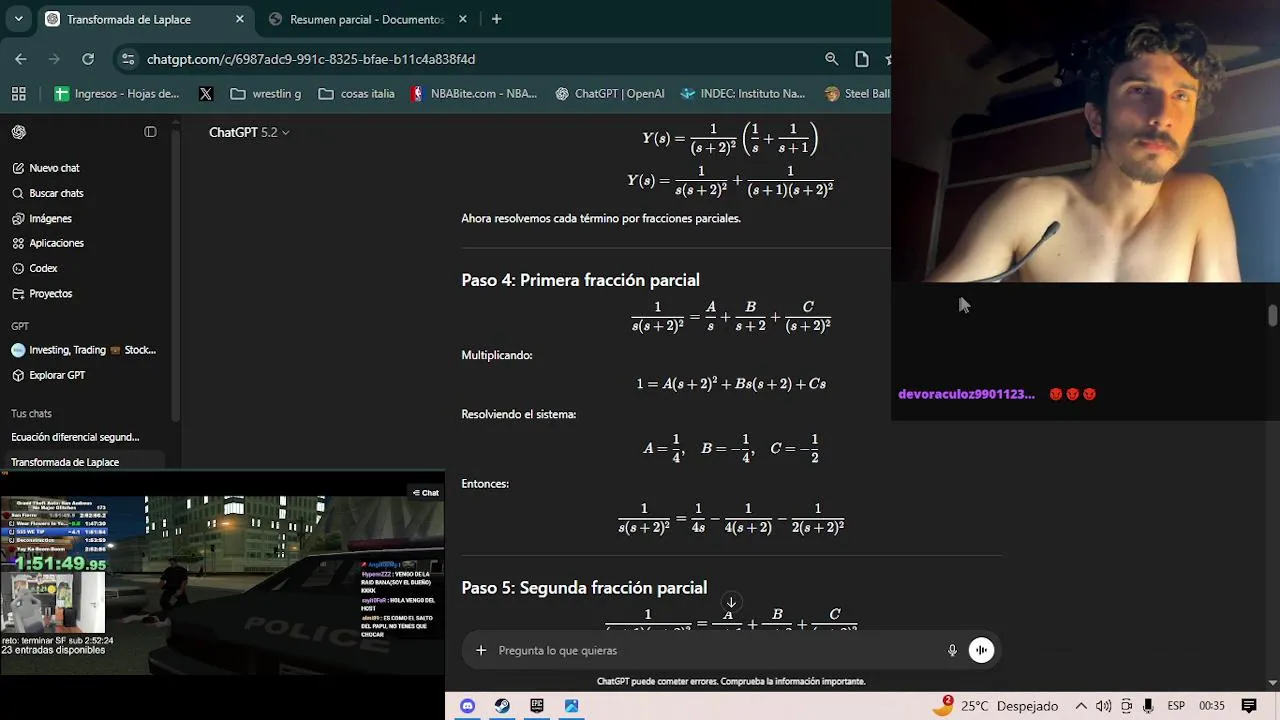Image resolution: width=1280 pixels, height=720 pixels.
Task: Jump to bottom with down-arrow button
Action: coord(731,602)
